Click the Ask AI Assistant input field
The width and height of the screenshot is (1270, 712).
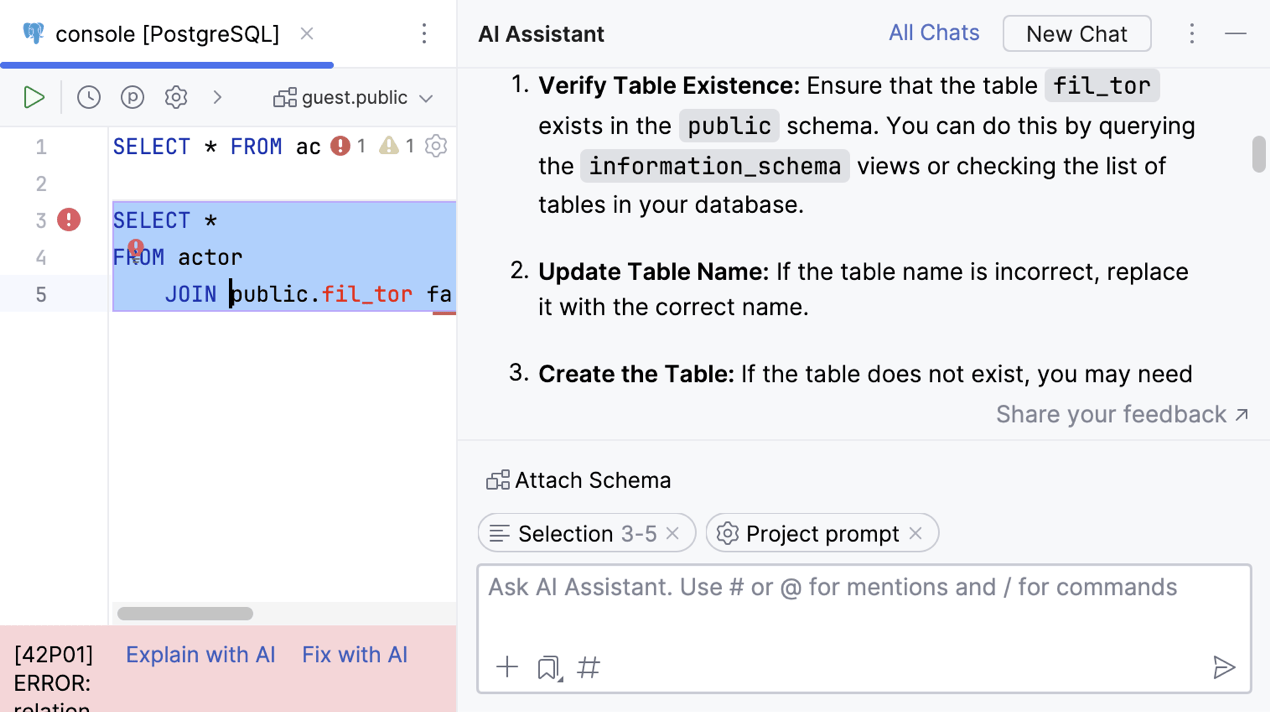point(863,600)
